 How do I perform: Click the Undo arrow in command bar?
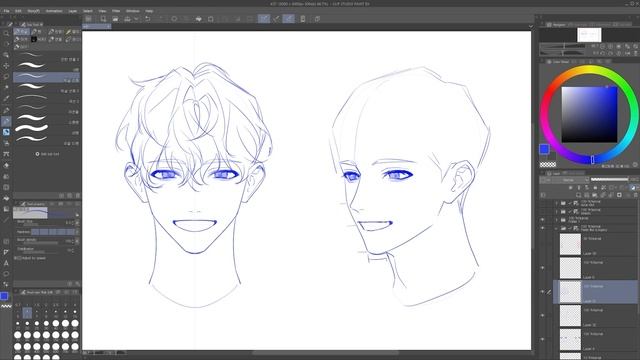coord(148,19)
